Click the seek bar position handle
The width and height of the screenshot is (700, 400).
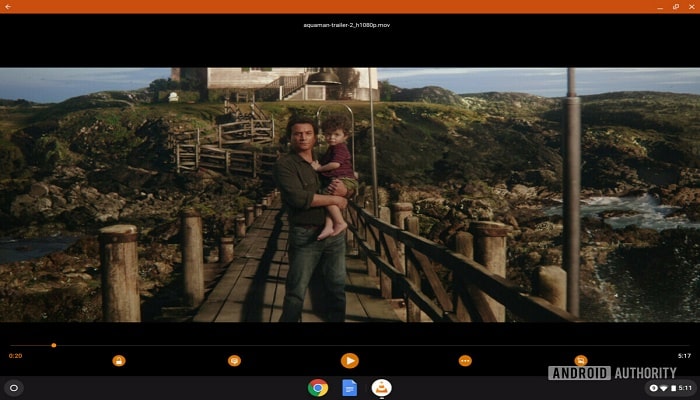pos(54,345)
